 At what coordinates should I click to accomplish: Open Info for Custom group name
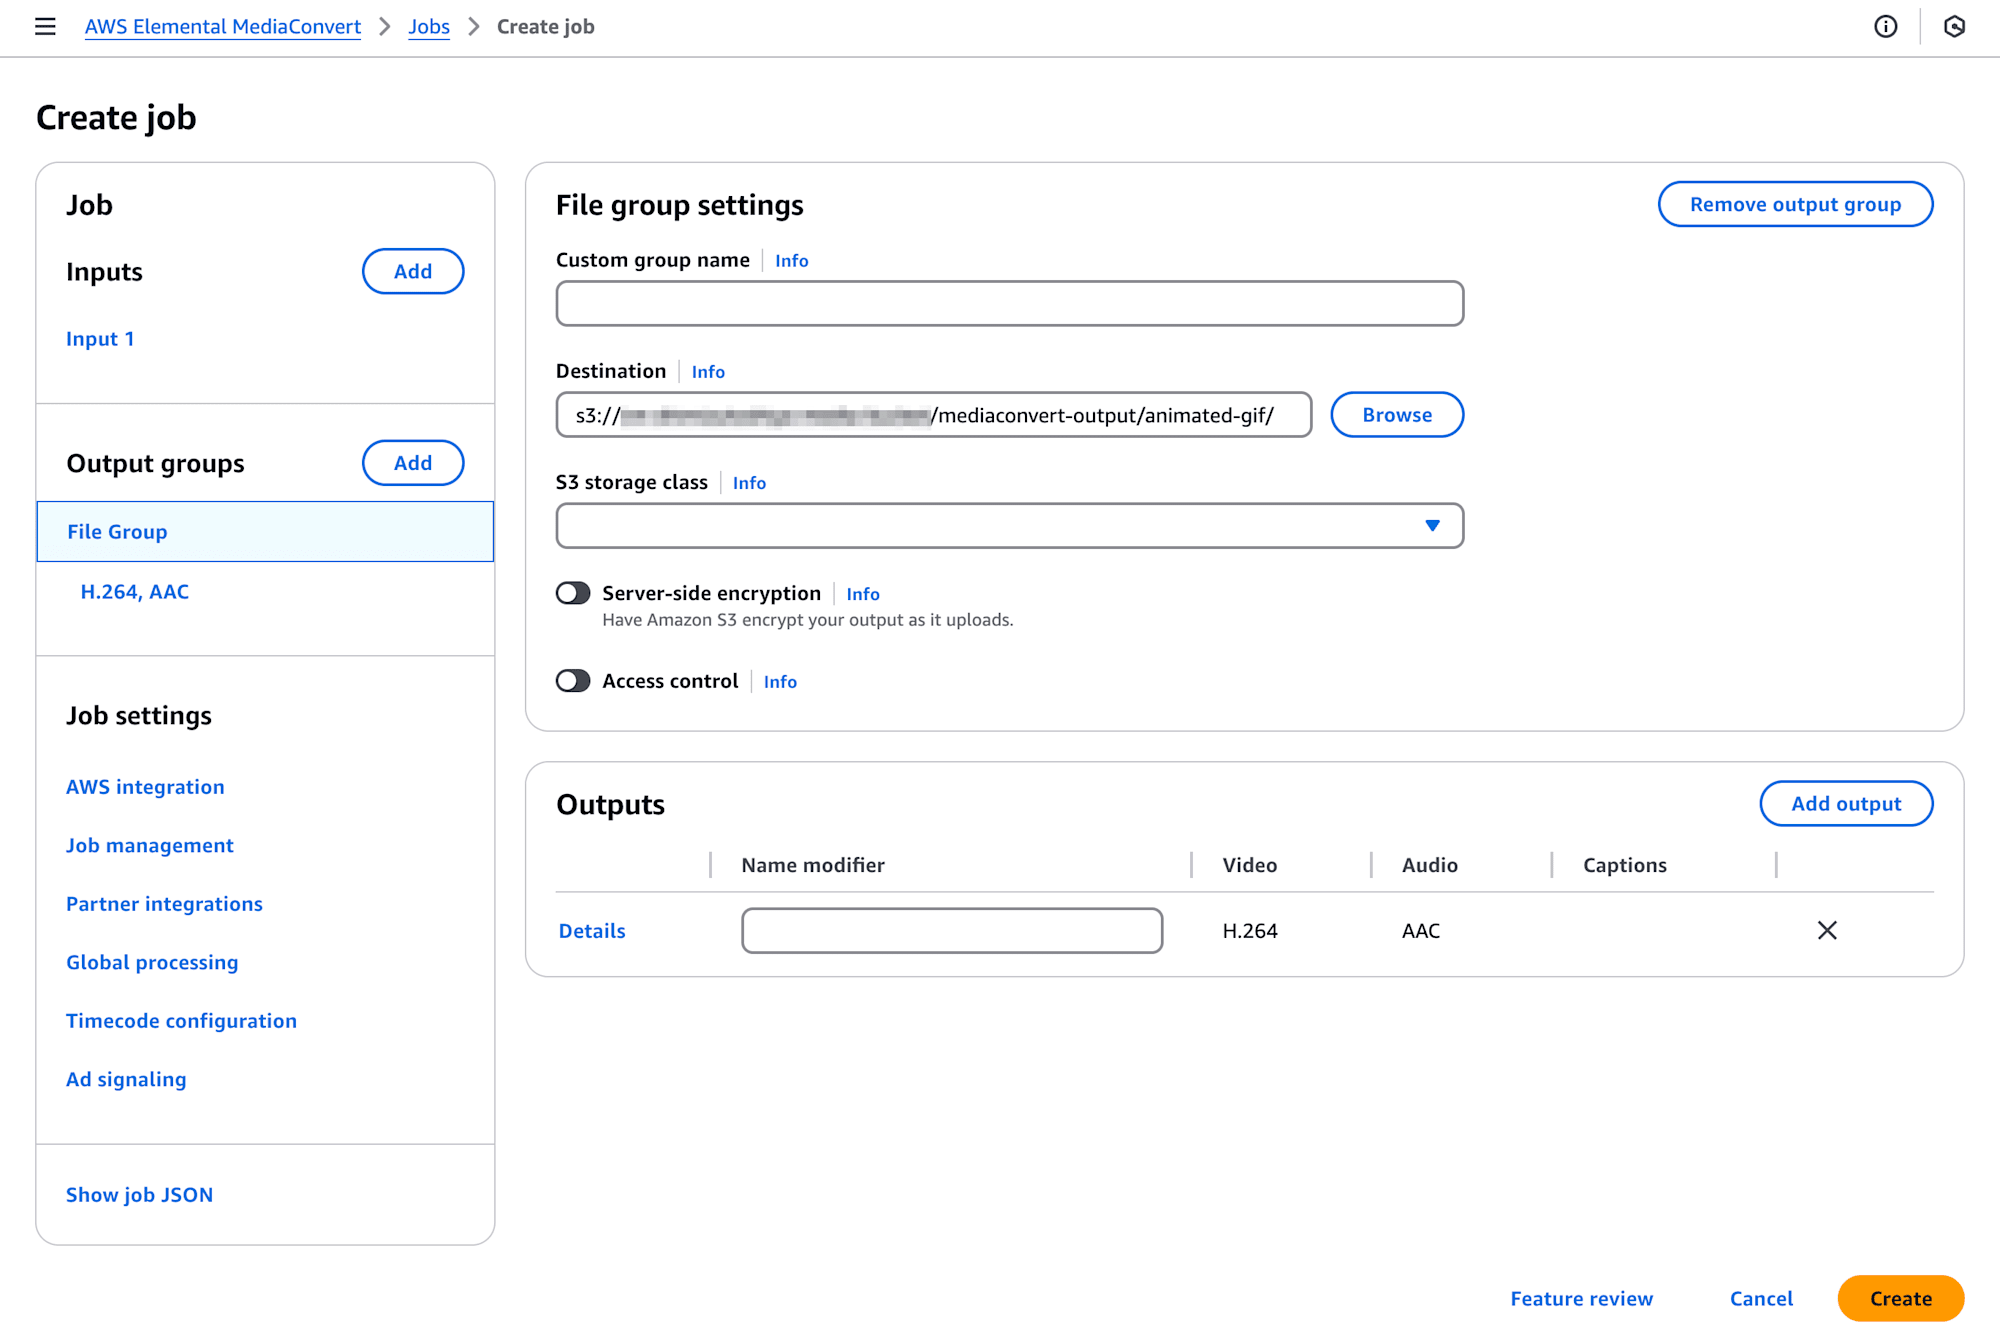(791, 261)
